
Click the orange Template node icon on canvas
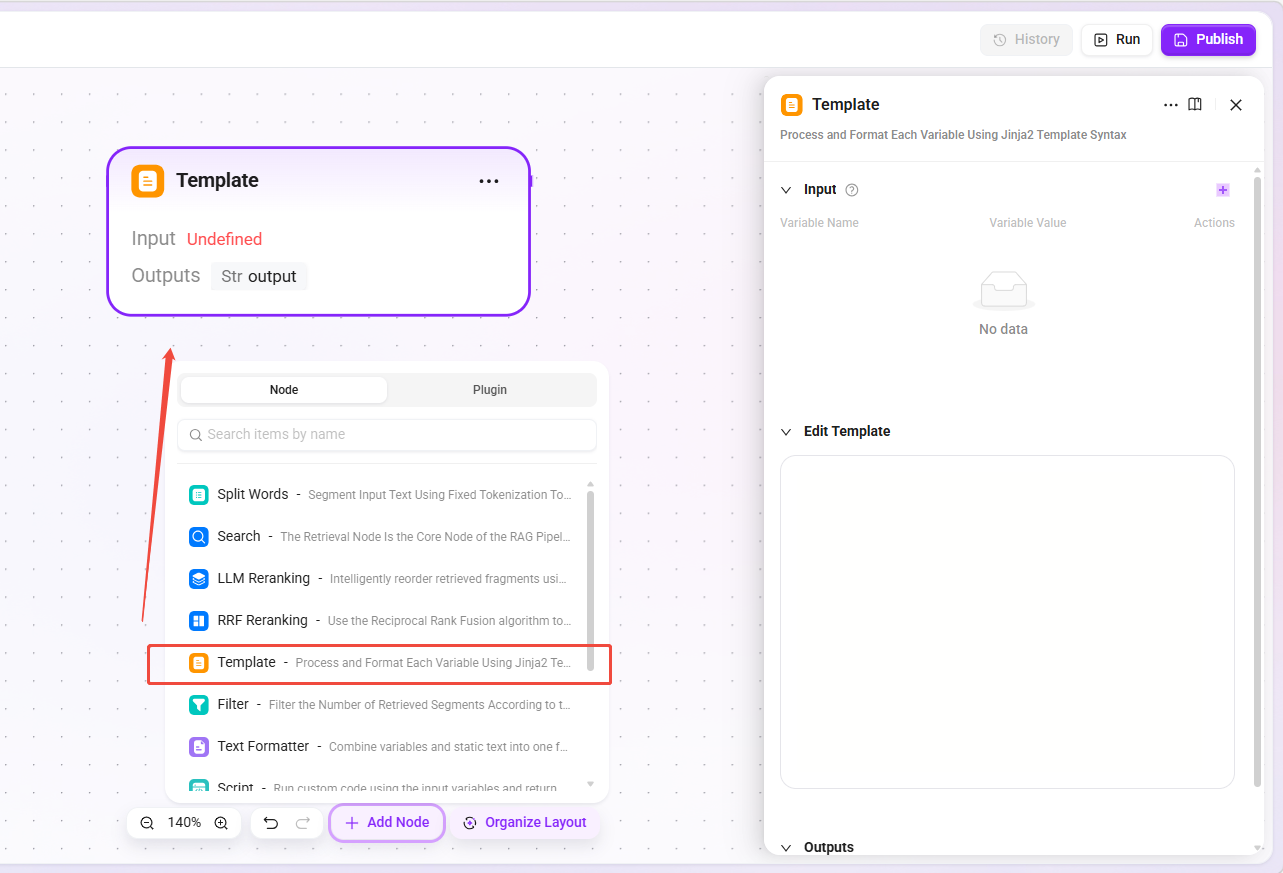148,181
